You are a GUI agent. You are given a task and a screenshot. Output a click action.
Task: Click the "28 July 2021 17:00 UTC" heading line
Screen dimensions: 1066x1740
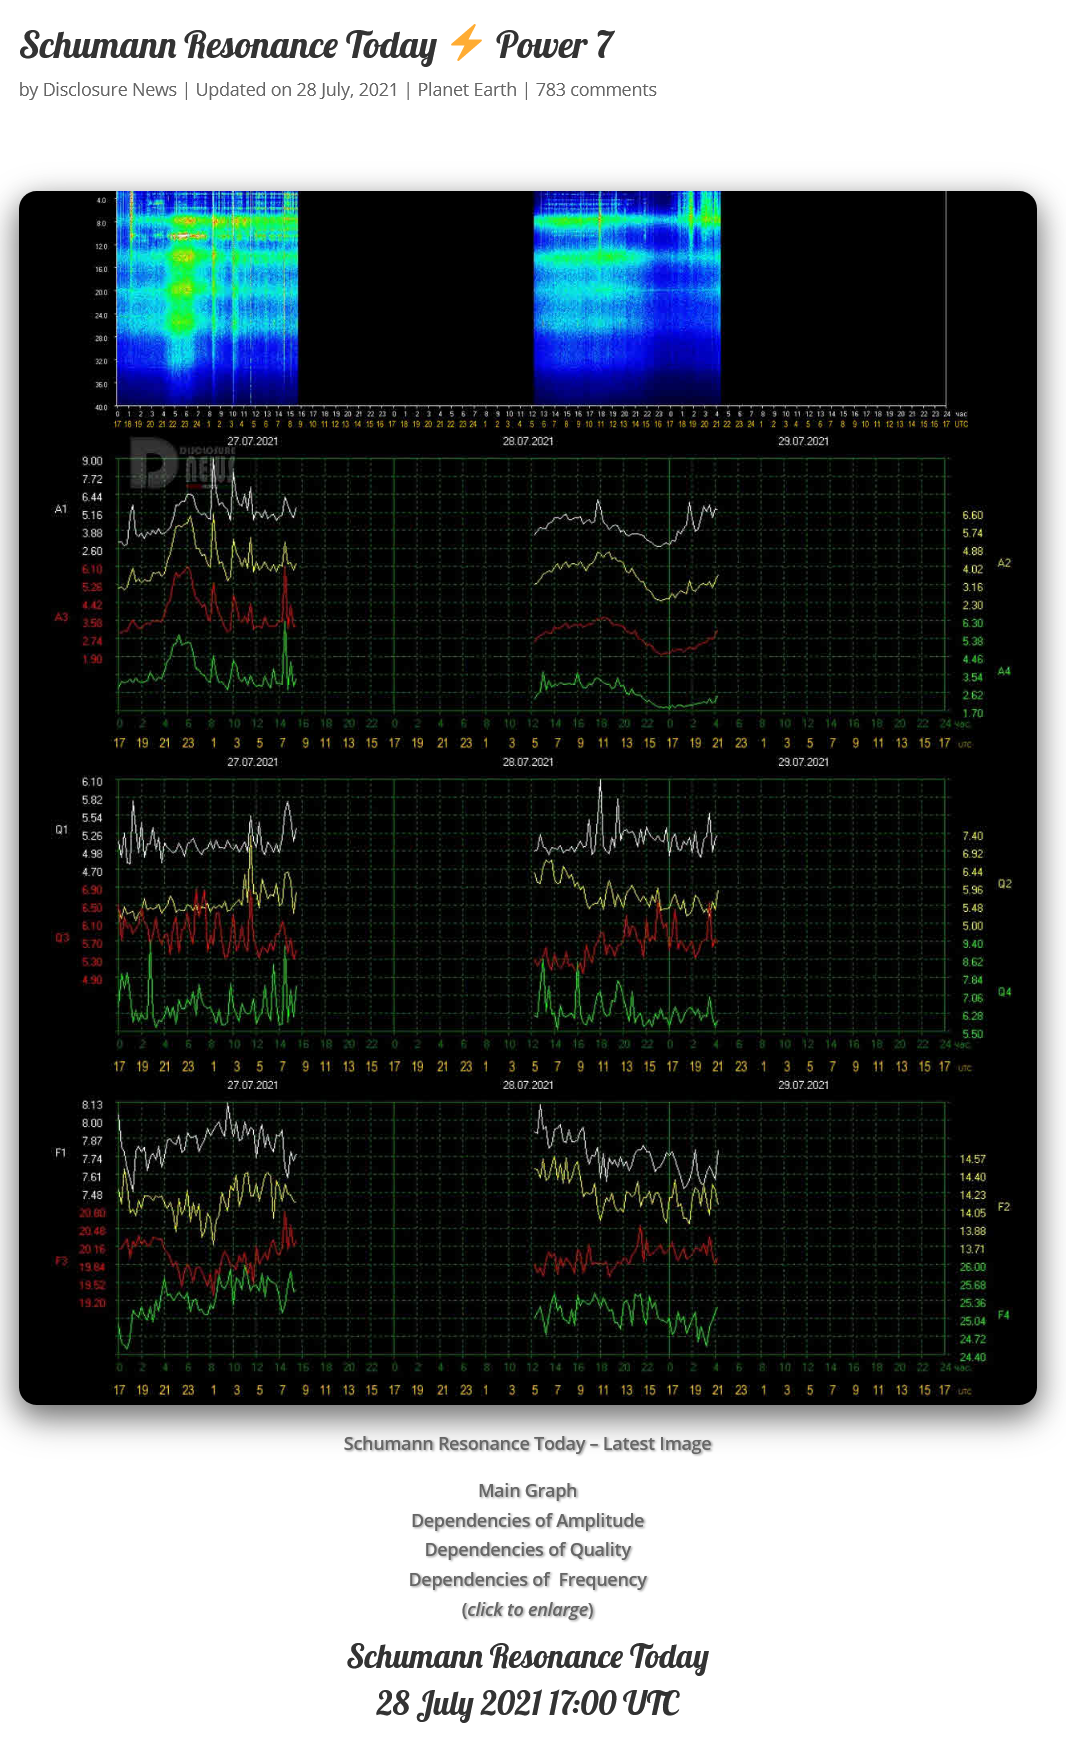528,1703
